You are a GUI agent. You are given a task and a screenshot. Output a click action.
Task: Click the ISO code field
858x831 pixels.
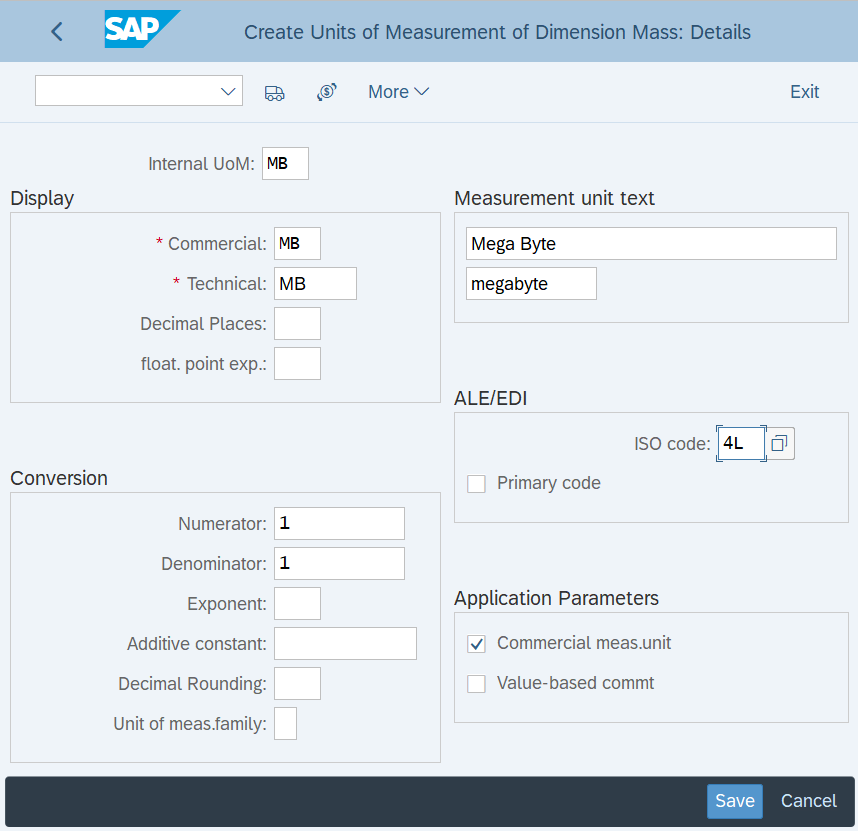[x=741, y=443]
